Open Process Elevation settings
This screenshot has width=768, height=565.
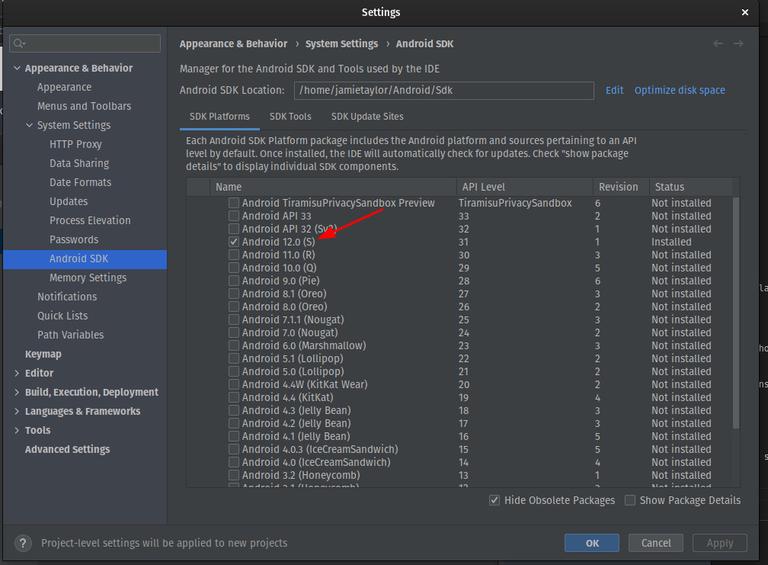pyautogui.click(x=90, y=221)
